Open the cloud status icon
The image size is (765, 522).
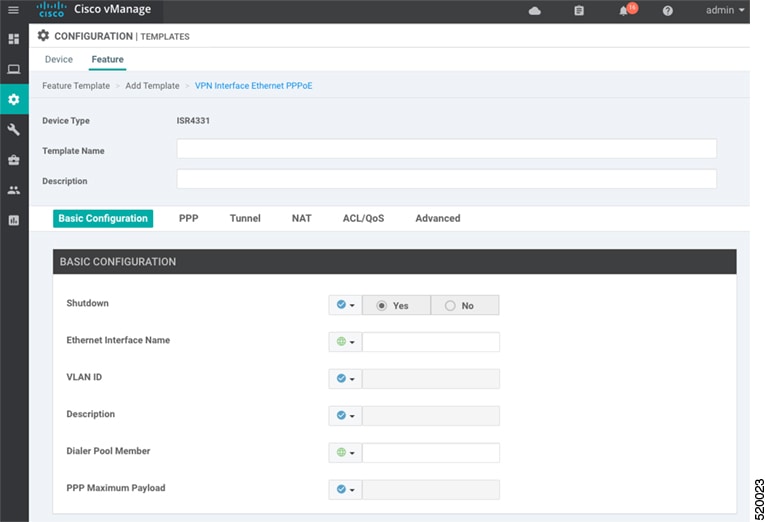[535, 11]
